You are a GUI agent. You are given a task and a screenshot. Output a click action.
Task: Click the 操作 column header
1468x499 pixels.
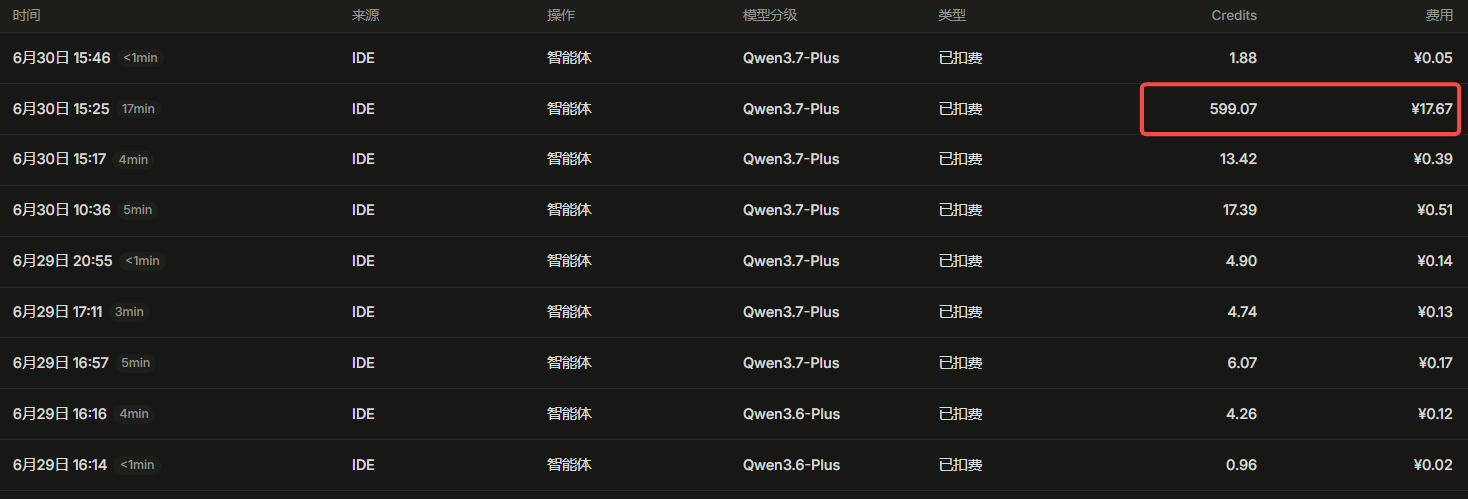[x=561, y=16]
